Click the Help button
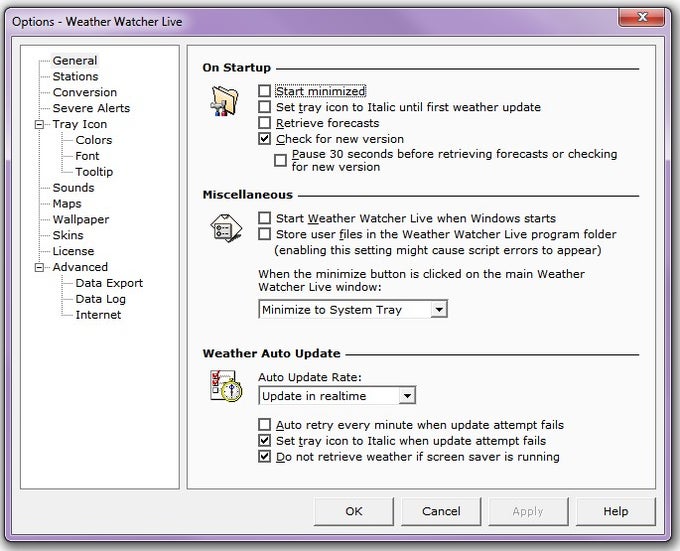This screenshot has width=680, height=551. [616, 511]
